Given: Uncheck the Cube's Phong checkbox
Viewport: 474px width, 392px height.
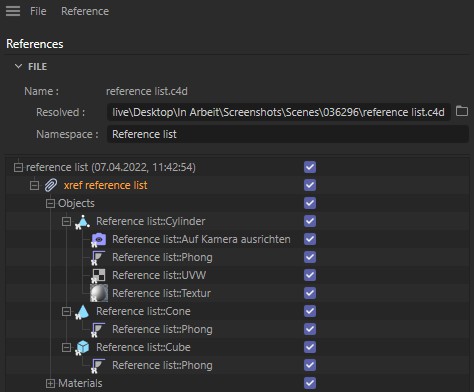Looking at the screenshot, I should (x=310, y=365).
